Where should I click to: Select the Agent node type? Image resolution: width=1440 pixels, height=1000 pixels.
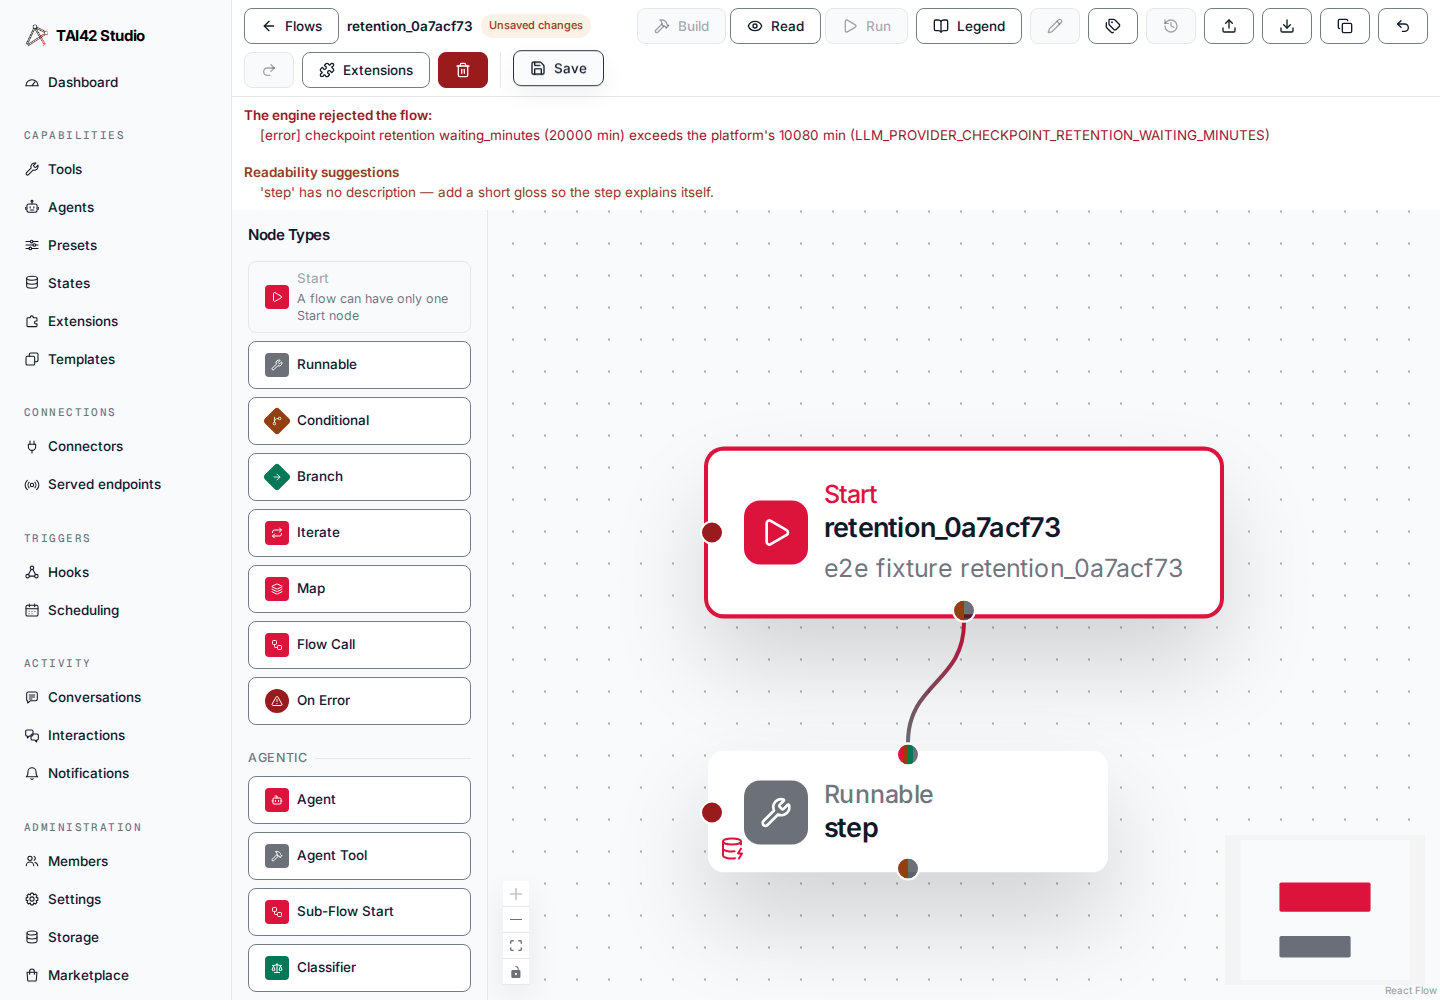[359, 800]
